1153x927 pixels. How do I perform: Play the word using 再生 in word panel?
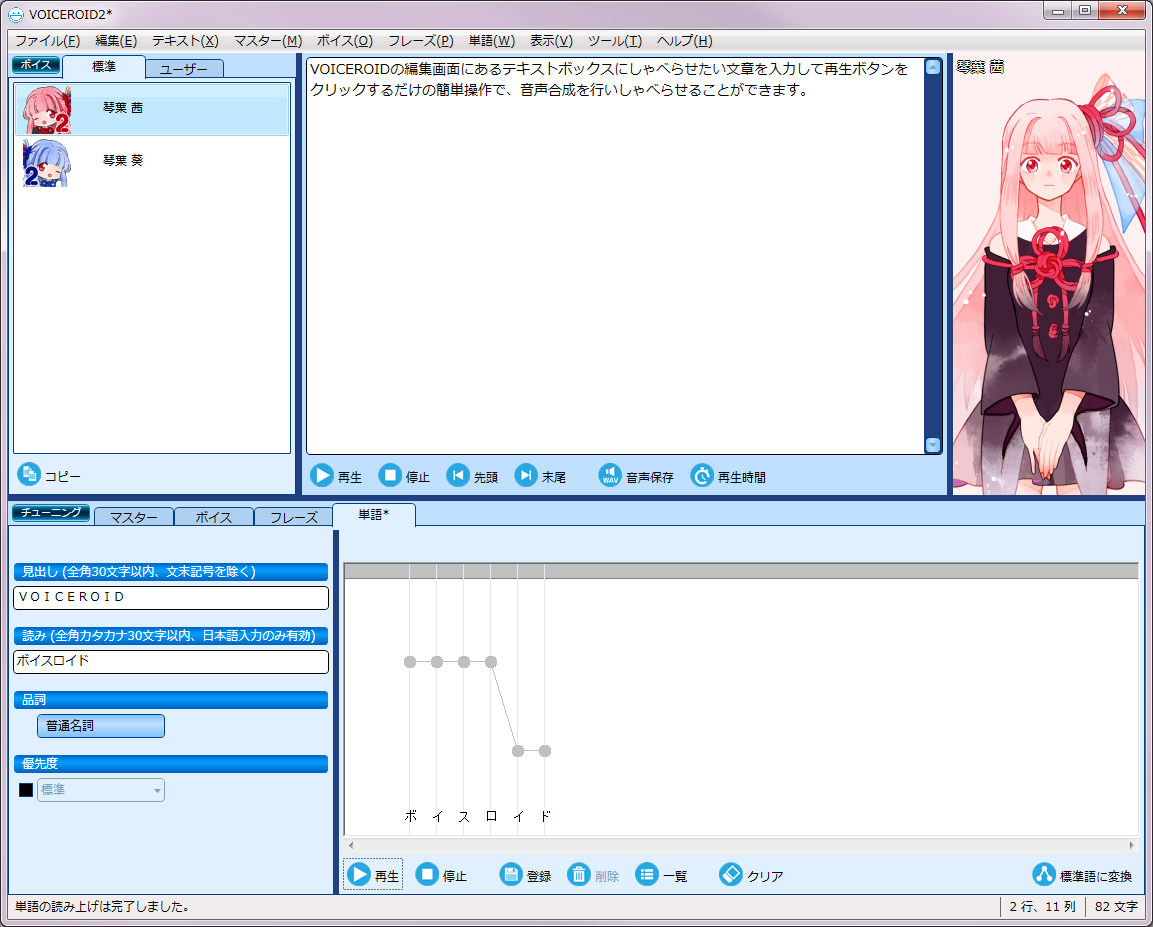point(373,875)
